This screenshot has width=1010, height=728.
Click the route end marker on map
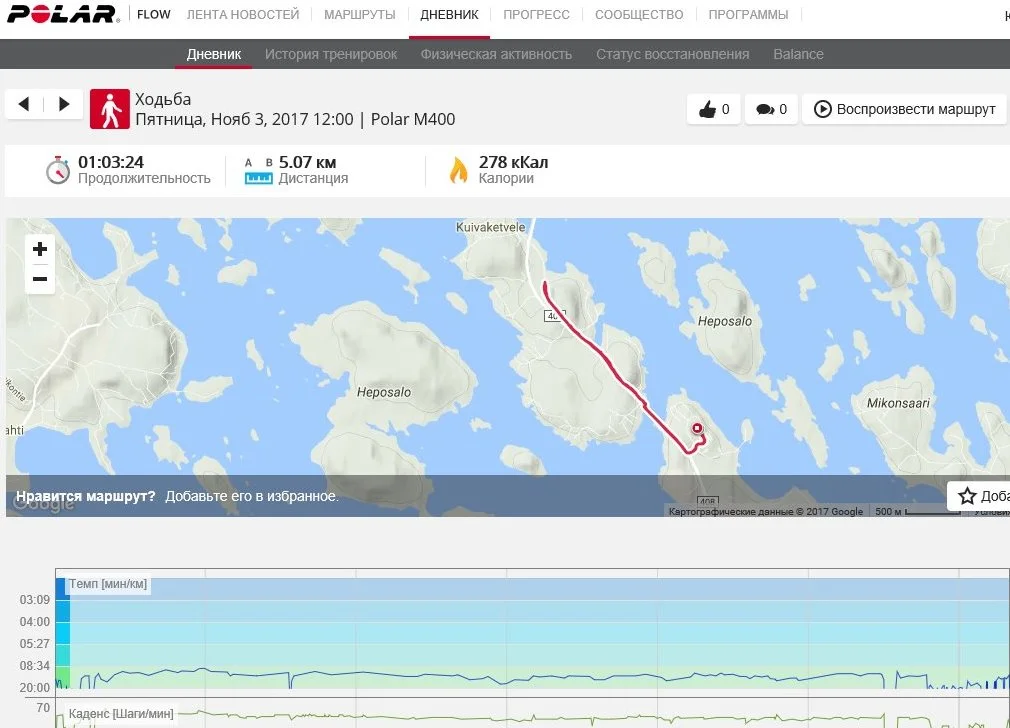pyautogui.click(x=697, y=428)
